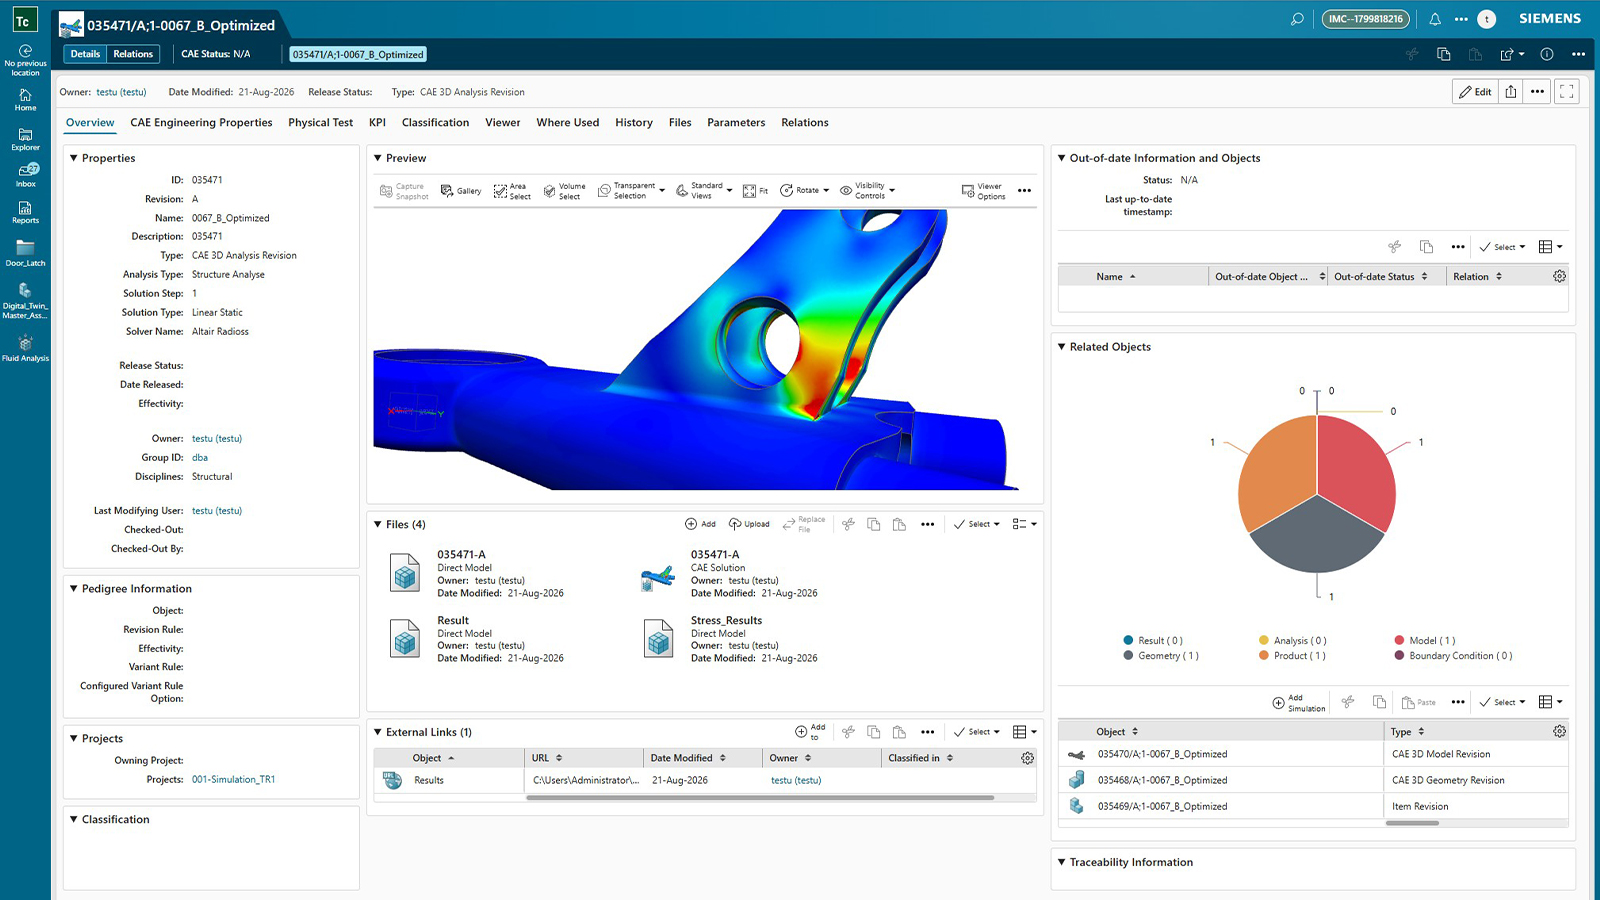This screenshot has width=1600, height=900.
Task: Open Fluid Analysis in sidebar
Action: click(x=25, y=349)
